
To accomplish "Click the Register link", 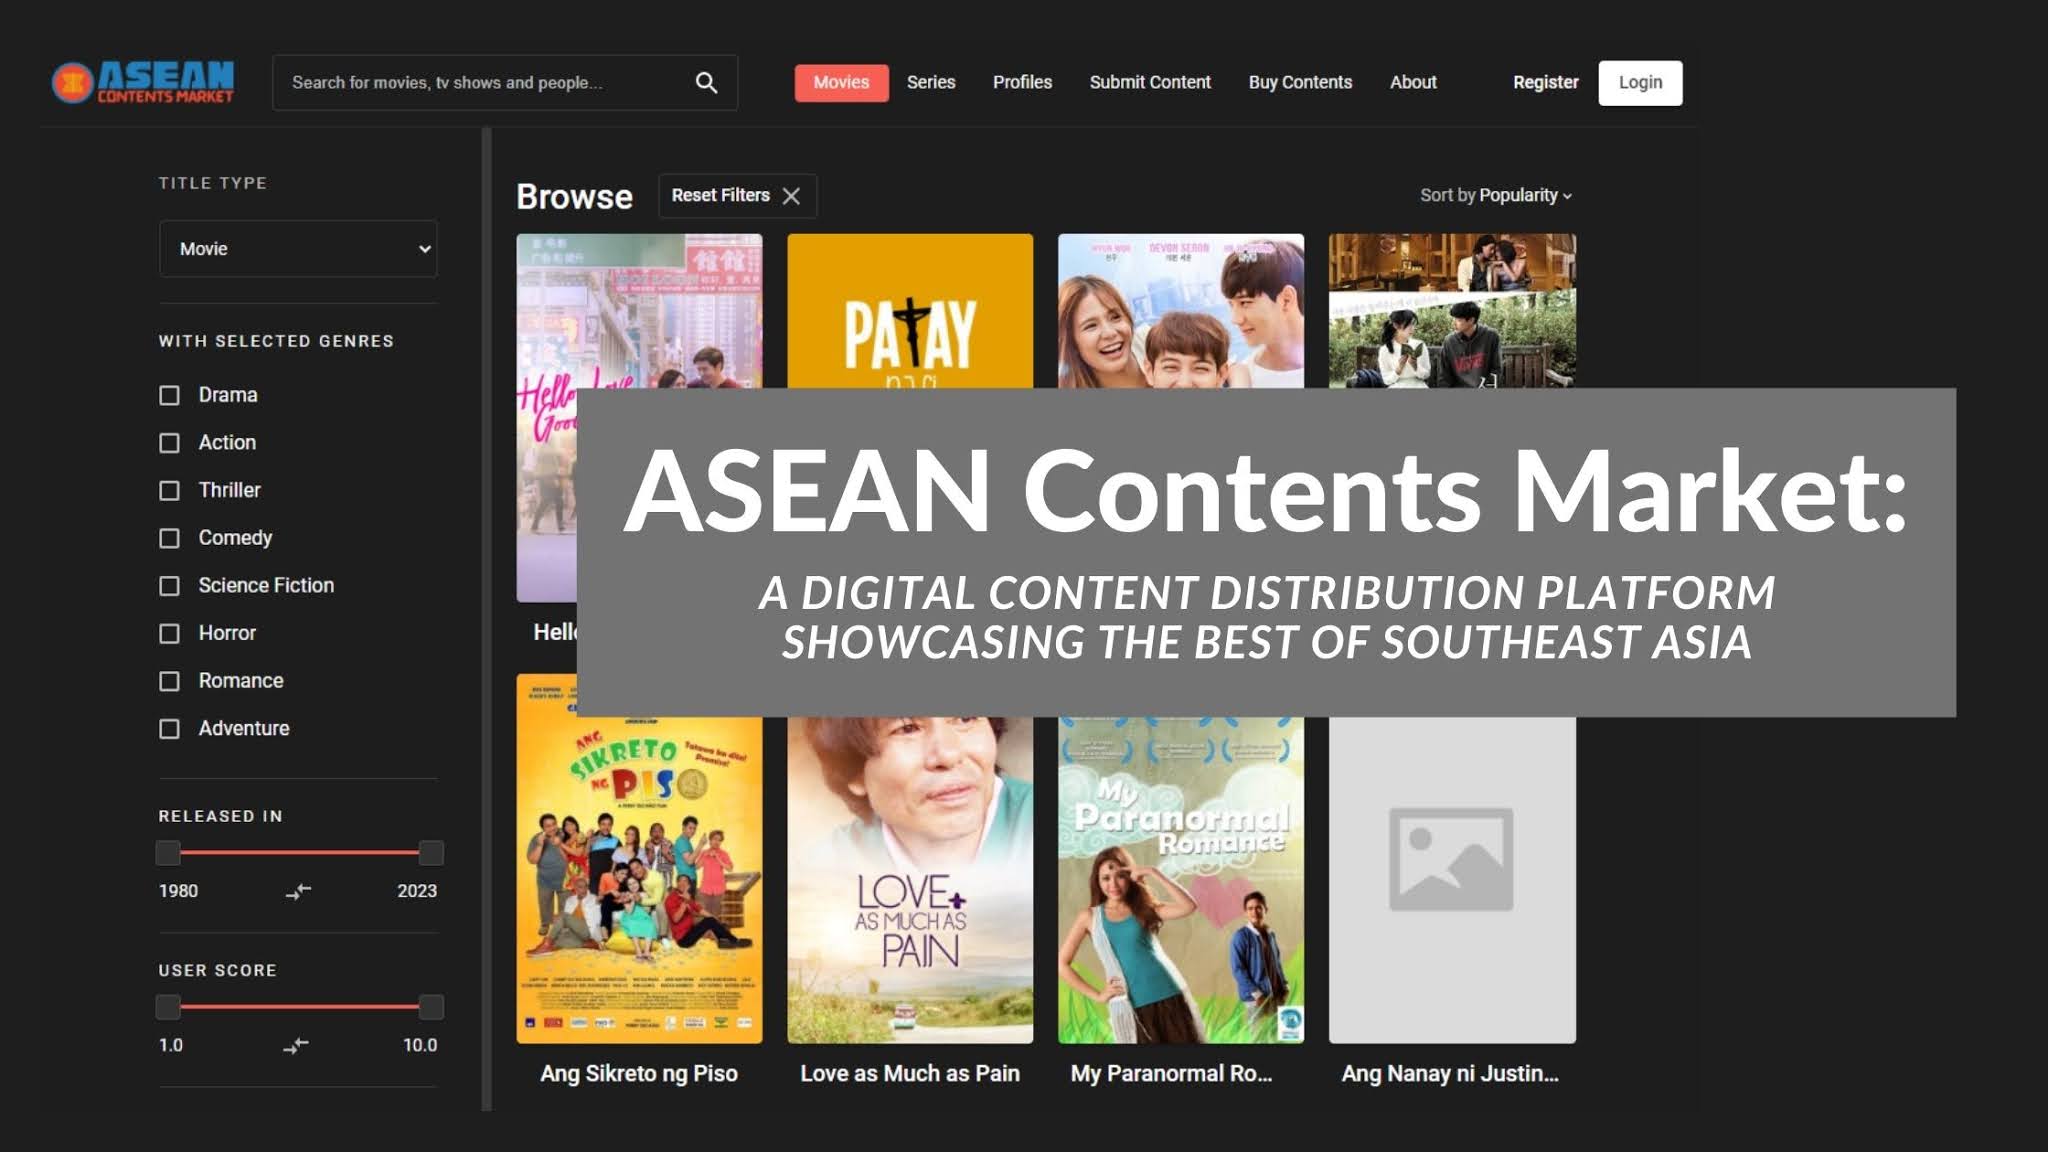I will (1545, 83).
